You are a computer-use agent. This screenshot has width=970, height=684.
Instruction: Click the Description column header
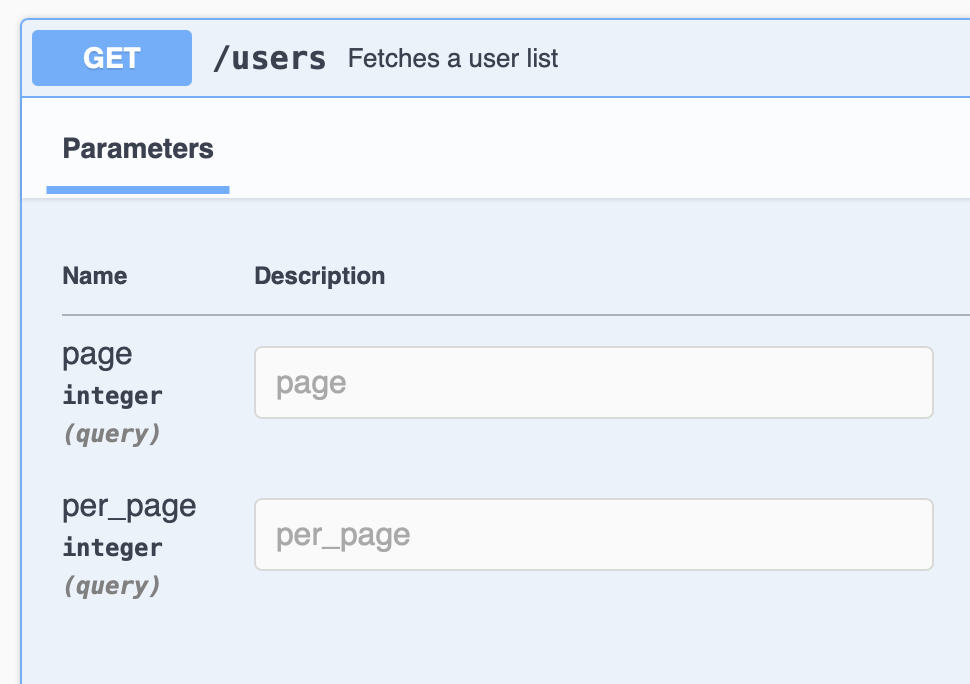(x=319, y=276)
